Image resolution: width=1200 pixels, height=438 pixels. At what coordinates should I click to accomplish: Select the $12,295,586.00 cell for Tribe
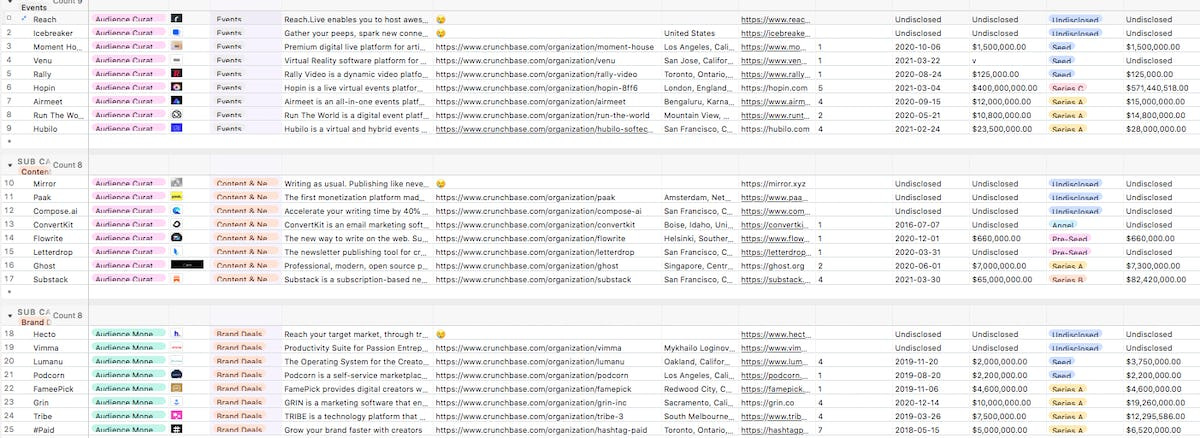pyautogui.click(x=1160, y=415)
